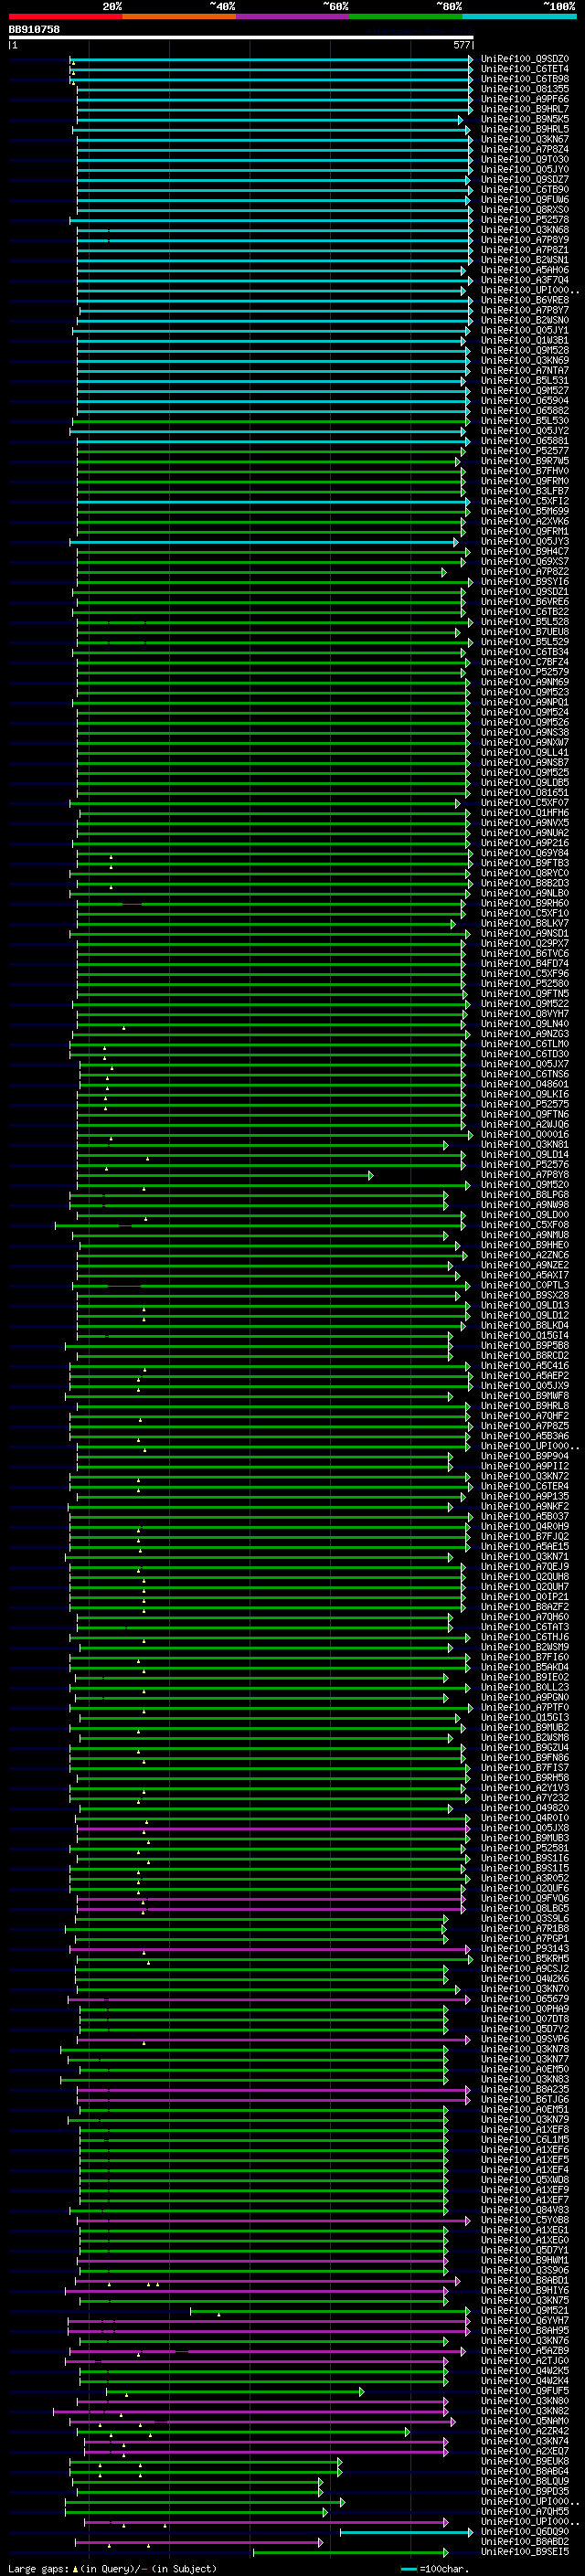Open the UniRef100_Q9SDZ0 hit label

[x=525, y=59]
